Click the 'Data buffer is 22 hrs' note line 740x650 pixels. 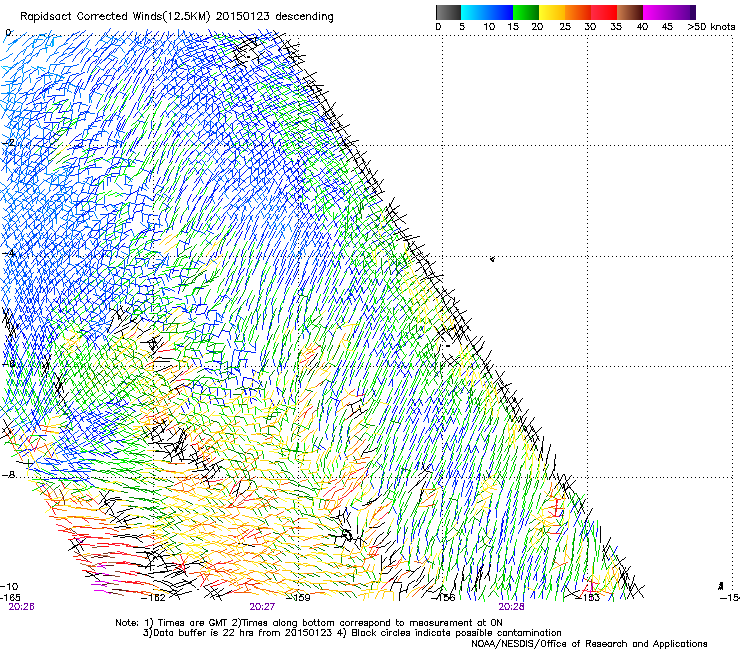click(353, 633)
